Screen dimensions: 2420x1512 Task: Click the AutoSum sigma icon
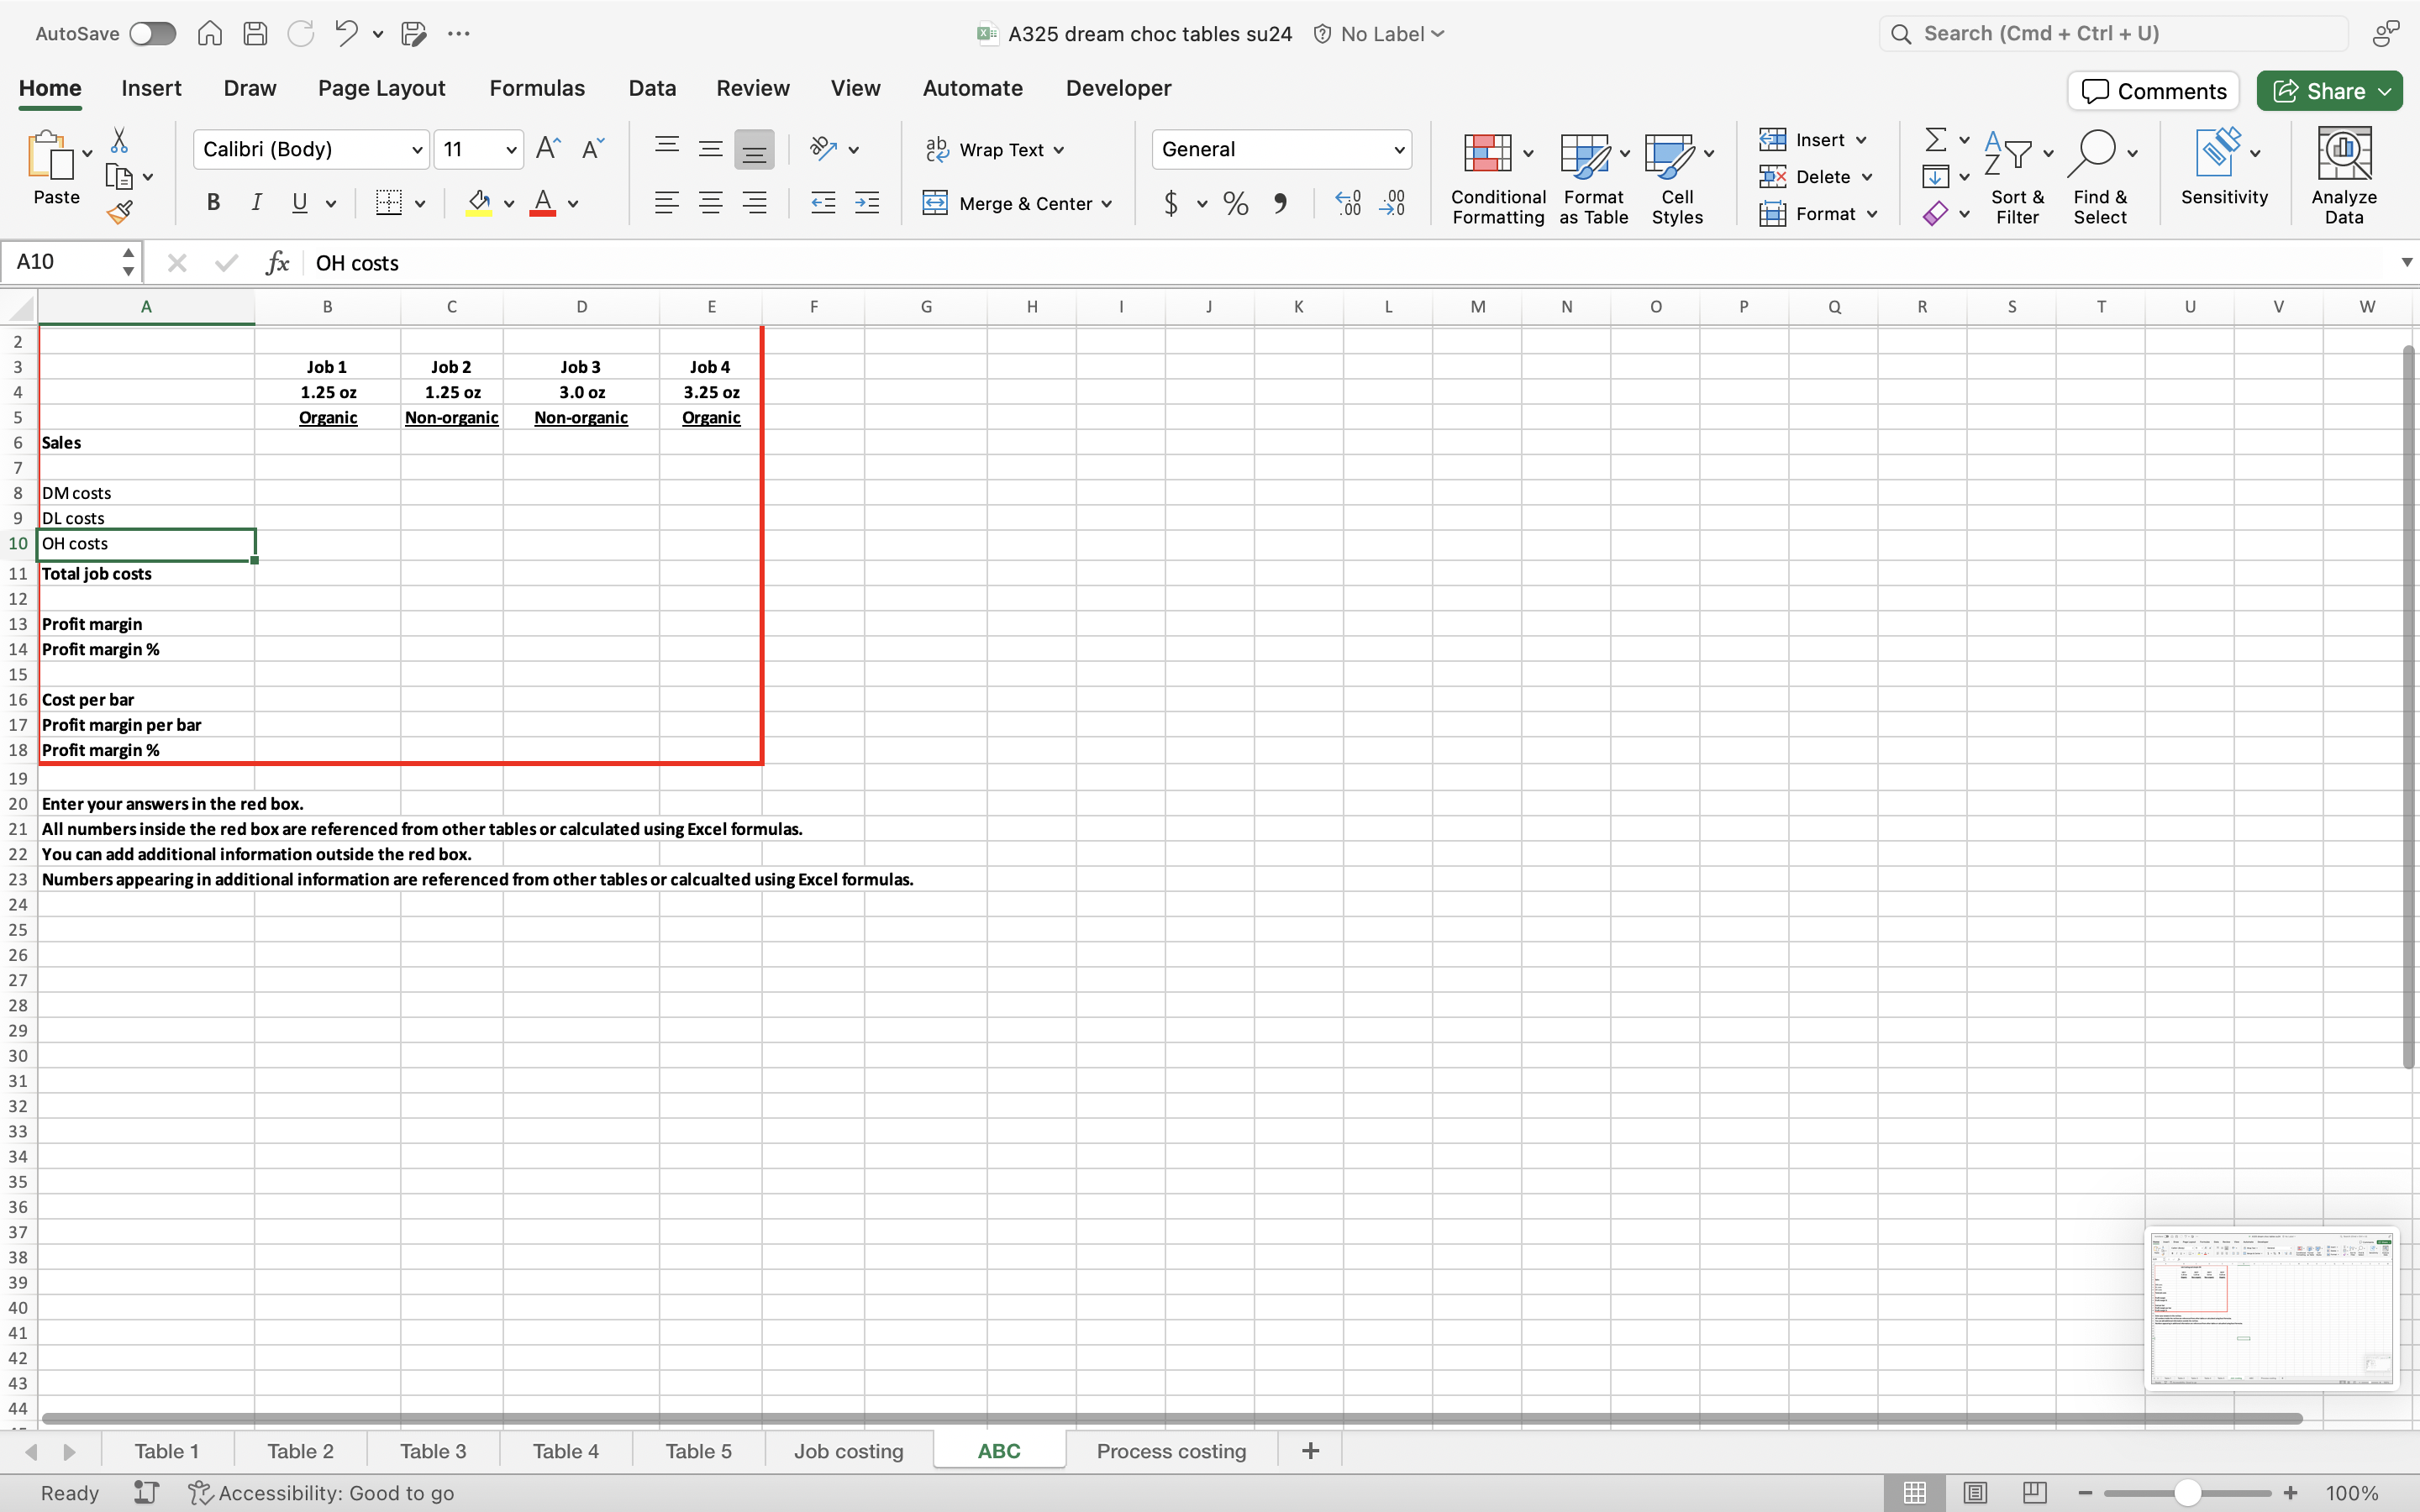pyautogui.click(x=1935, y=139)
